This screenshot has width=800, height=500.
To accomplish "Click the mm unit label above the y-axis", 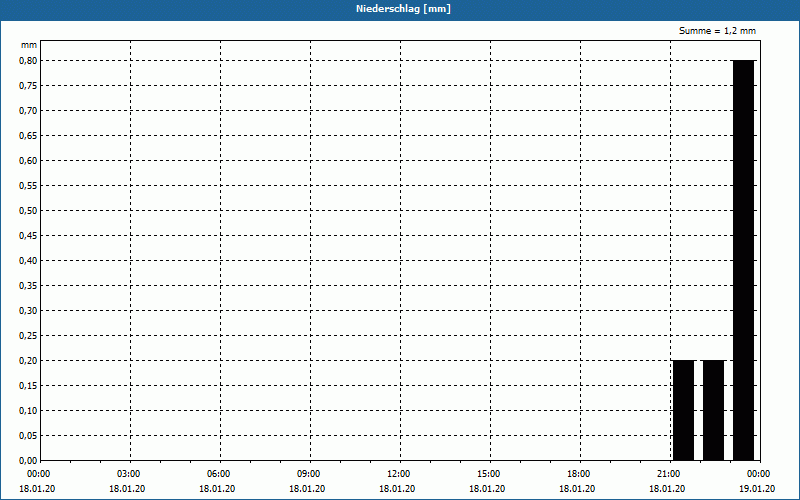I will pos(29,45).
